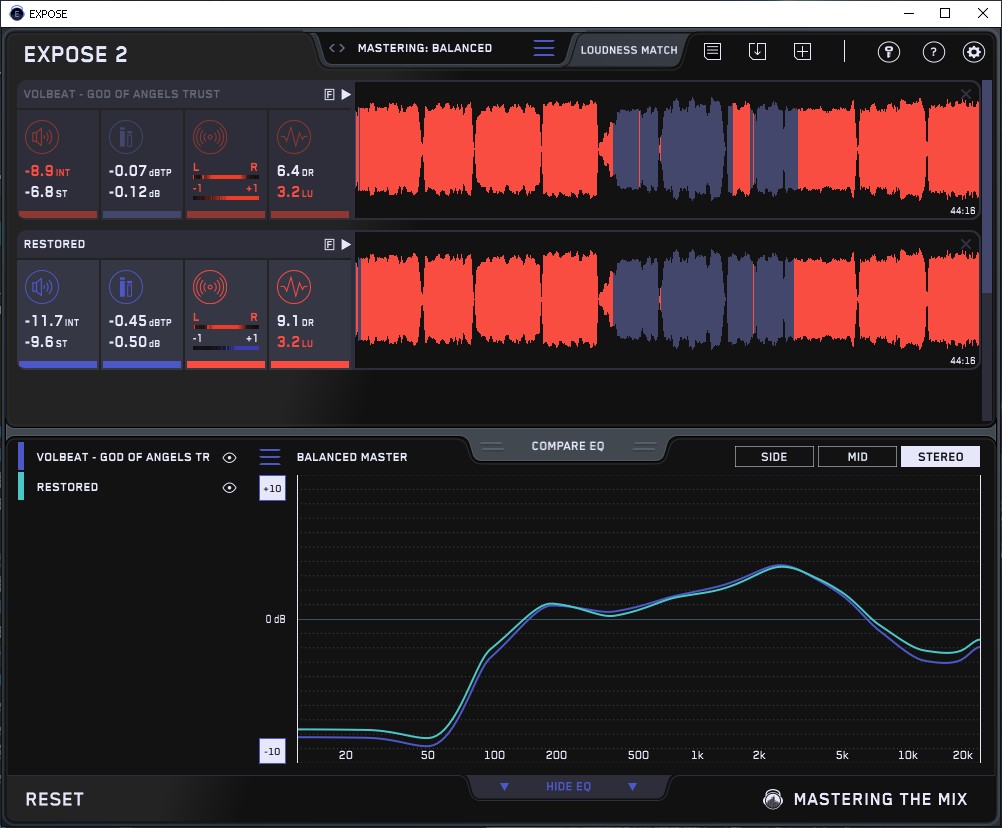Select Volbeat - God of Angels TR in EQ legend
Viewport: 1002px width, 828px height.
click(x=123, y=457)
